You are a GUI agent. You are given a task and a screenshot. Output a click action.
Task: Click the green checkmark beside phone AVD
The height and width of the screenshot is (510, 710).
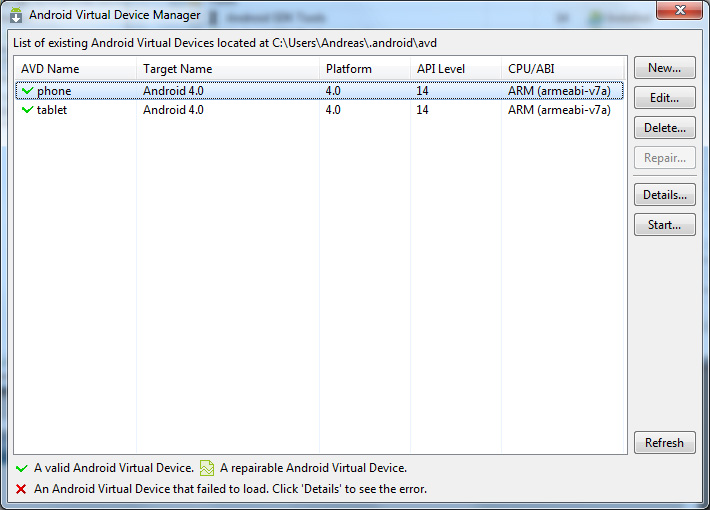27,91
